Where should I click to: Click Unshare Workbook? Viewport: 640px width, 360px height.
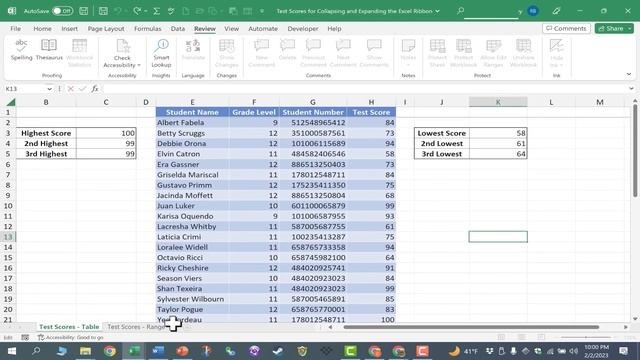523,53
